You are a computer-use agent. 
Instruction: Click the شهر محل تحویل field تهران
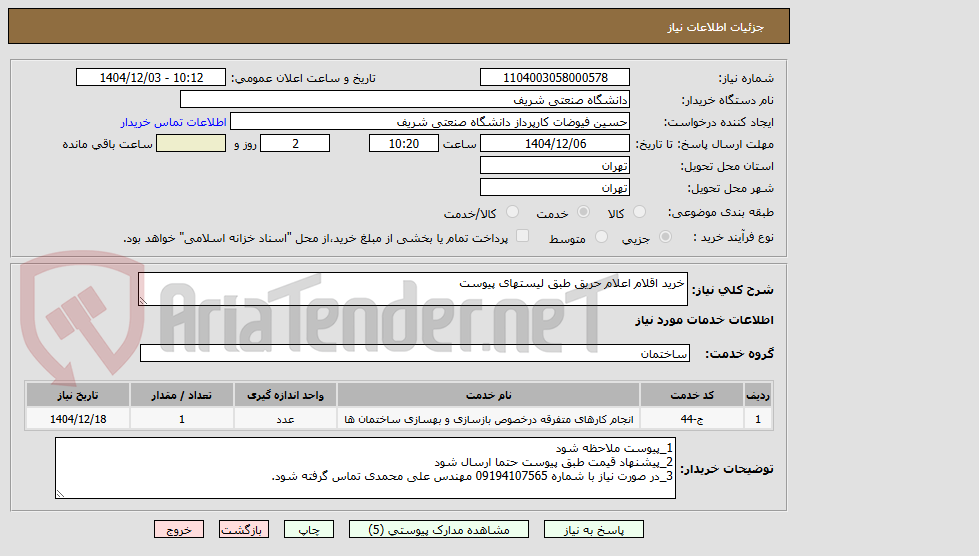tap(554, 187)
